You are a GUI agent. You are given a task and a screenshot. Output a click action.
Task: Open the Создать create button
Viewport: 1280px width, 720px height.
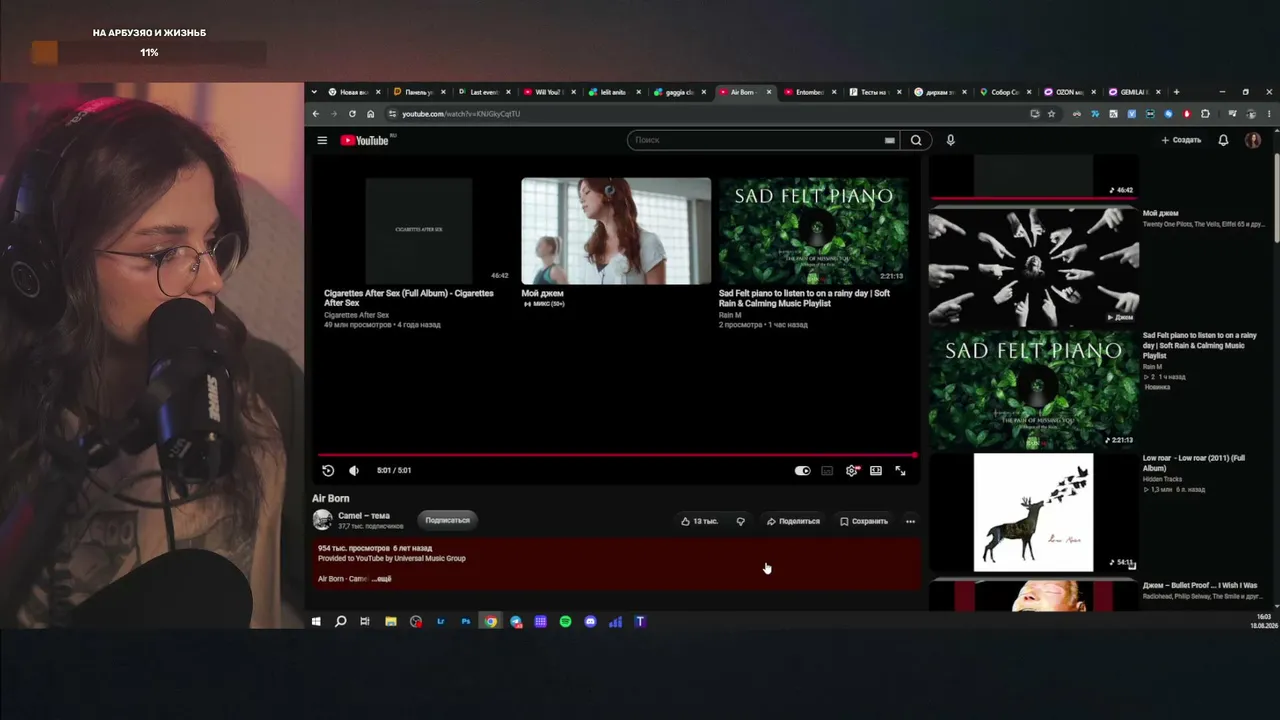coord(1181,140)
